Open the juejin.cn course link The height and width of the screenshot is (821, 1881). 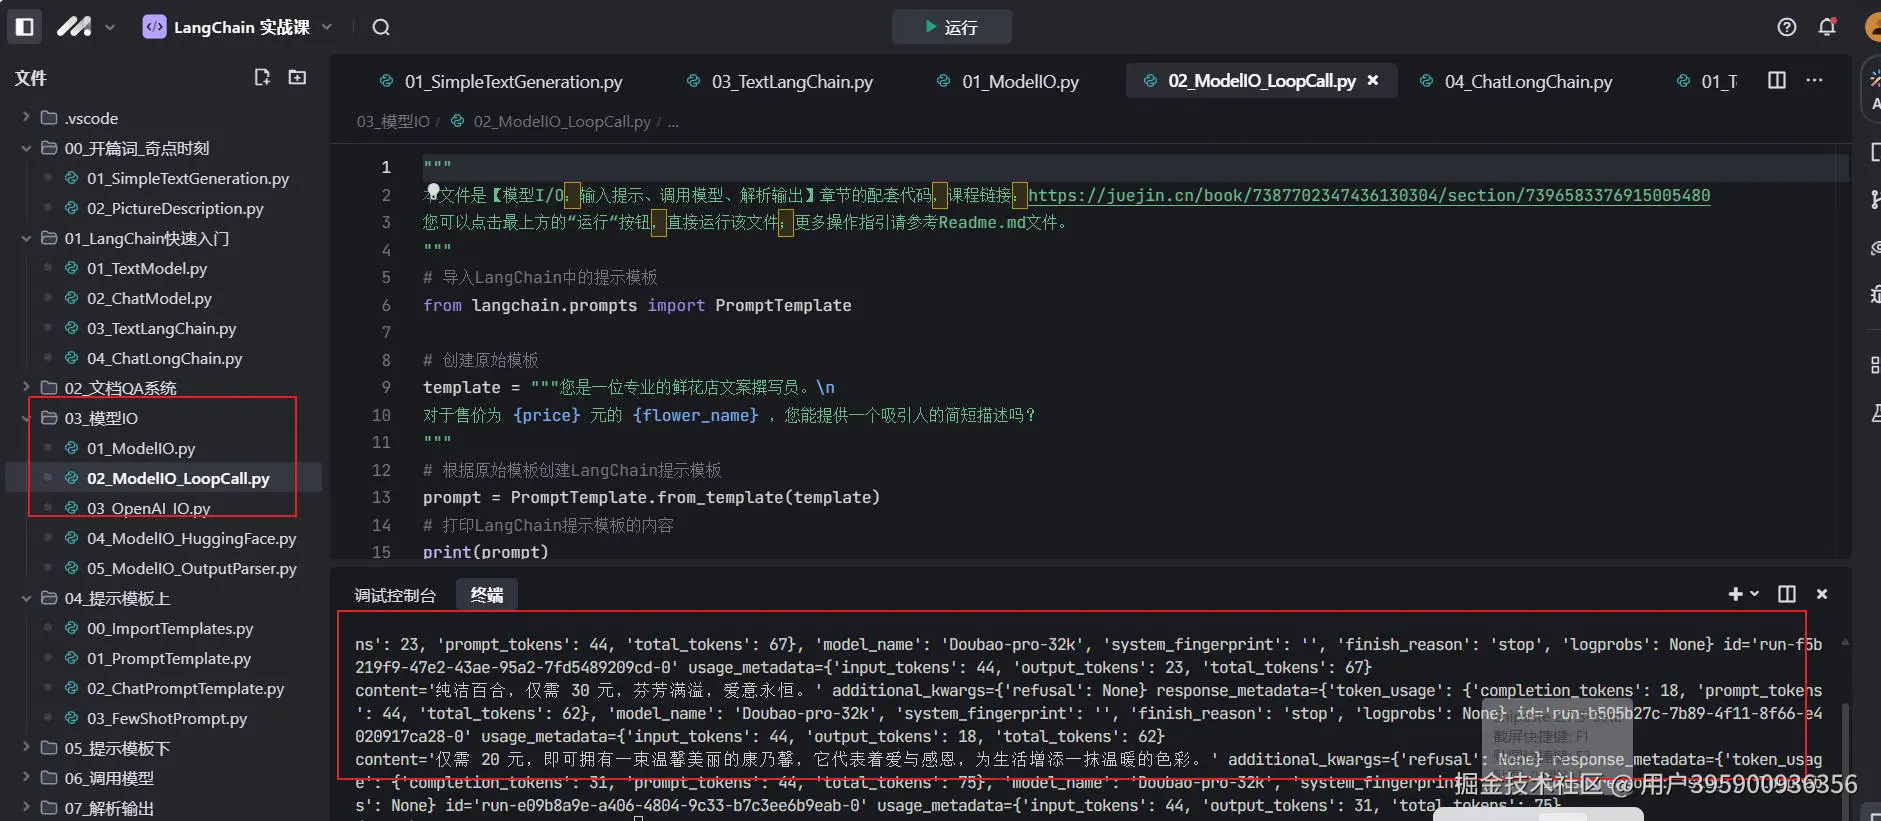tap(1369, 195)
